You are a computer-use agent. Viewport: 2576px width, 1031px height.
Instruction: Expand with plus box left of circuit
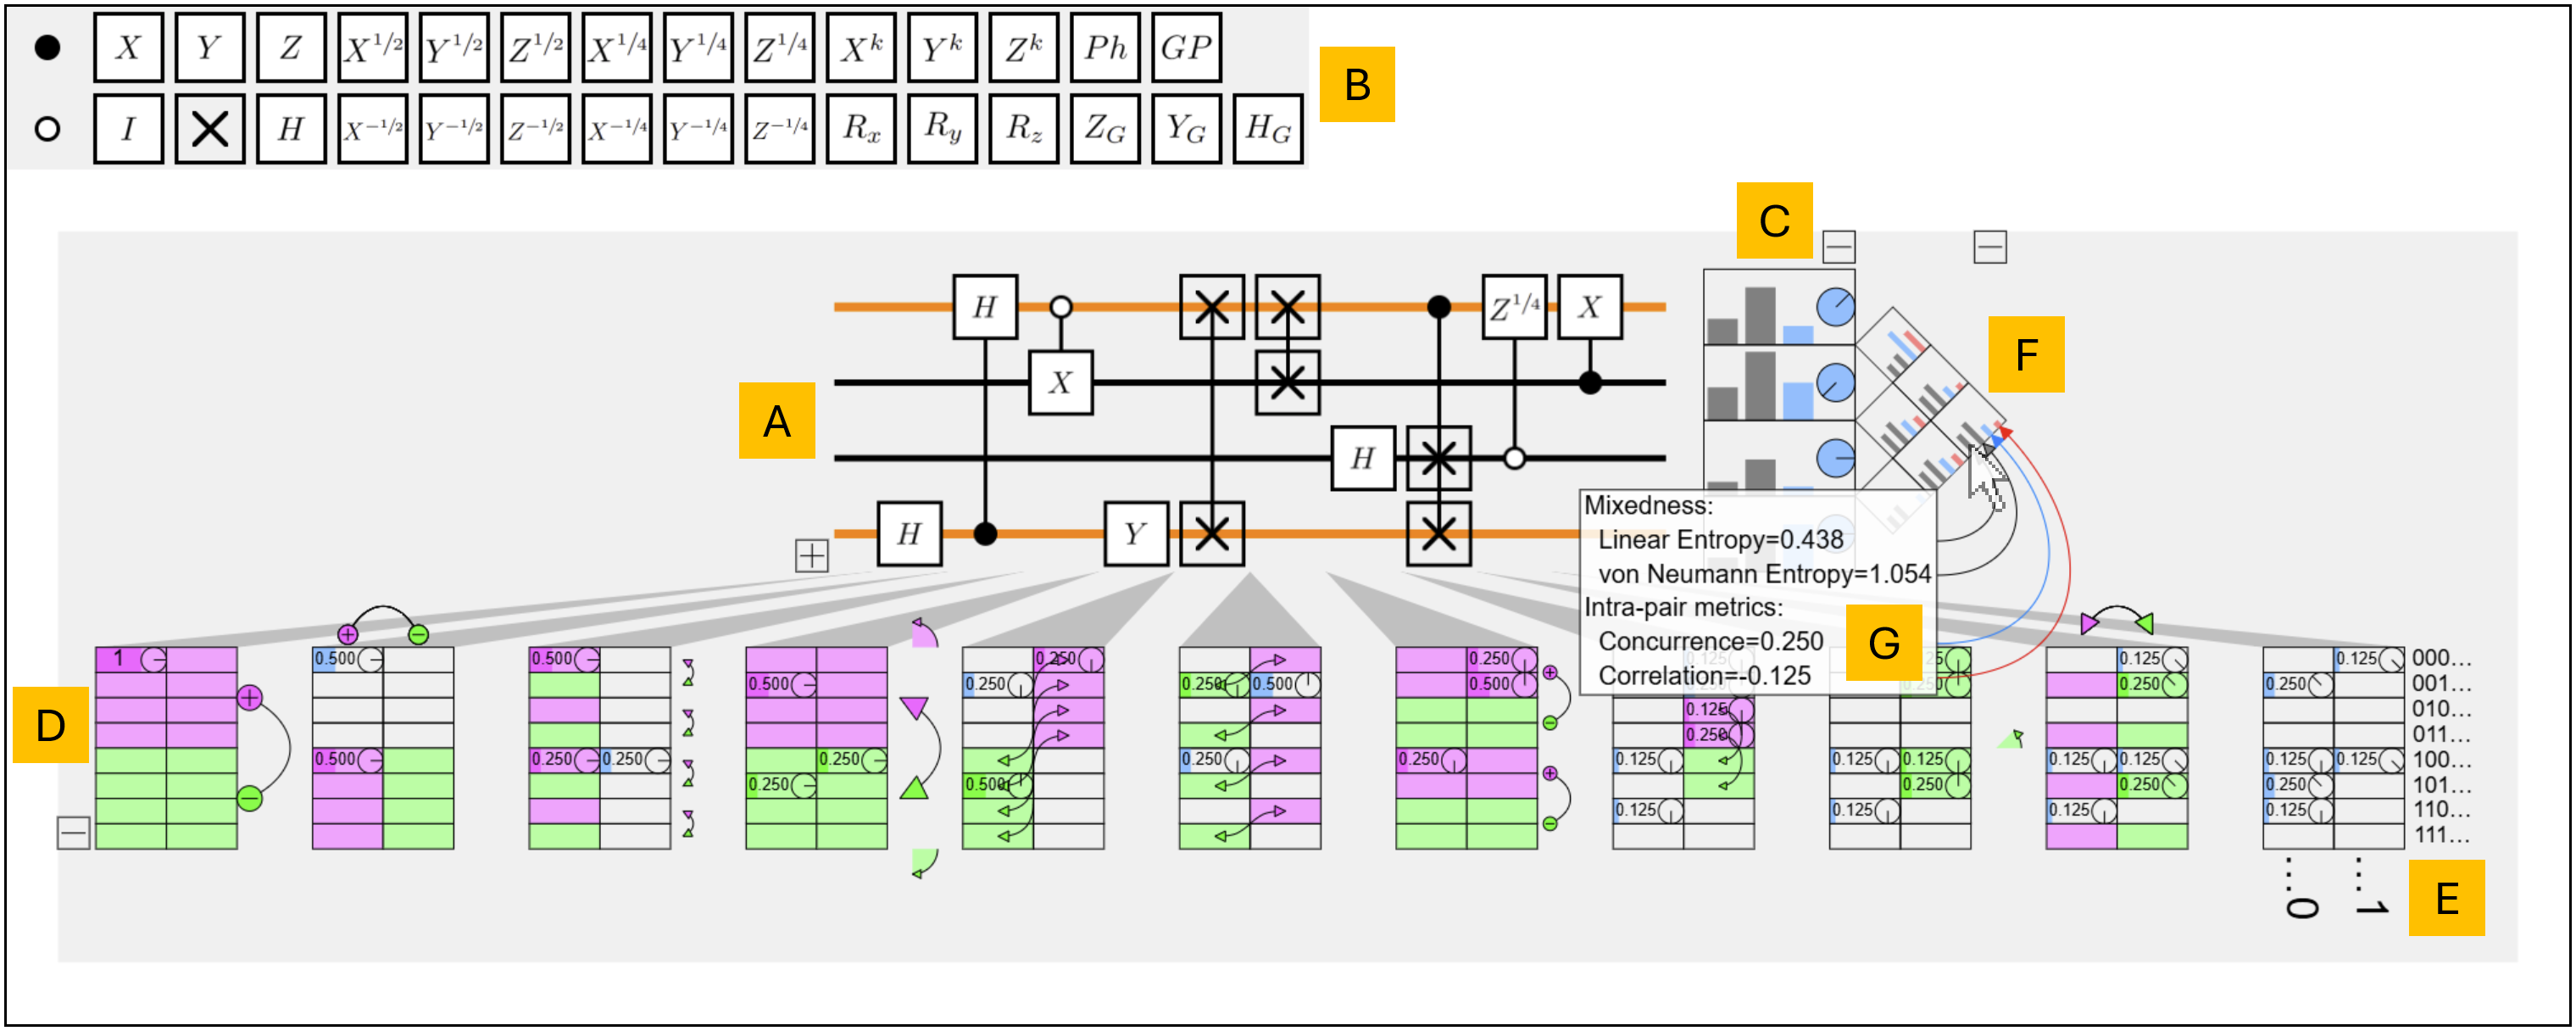pyautogui.click(x=811, y=555)
